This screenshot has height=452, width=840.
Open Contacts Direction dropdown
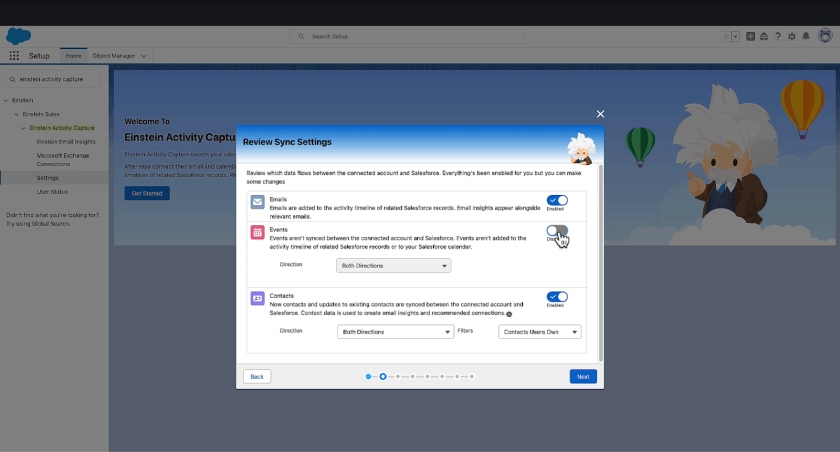pos(395,332)
